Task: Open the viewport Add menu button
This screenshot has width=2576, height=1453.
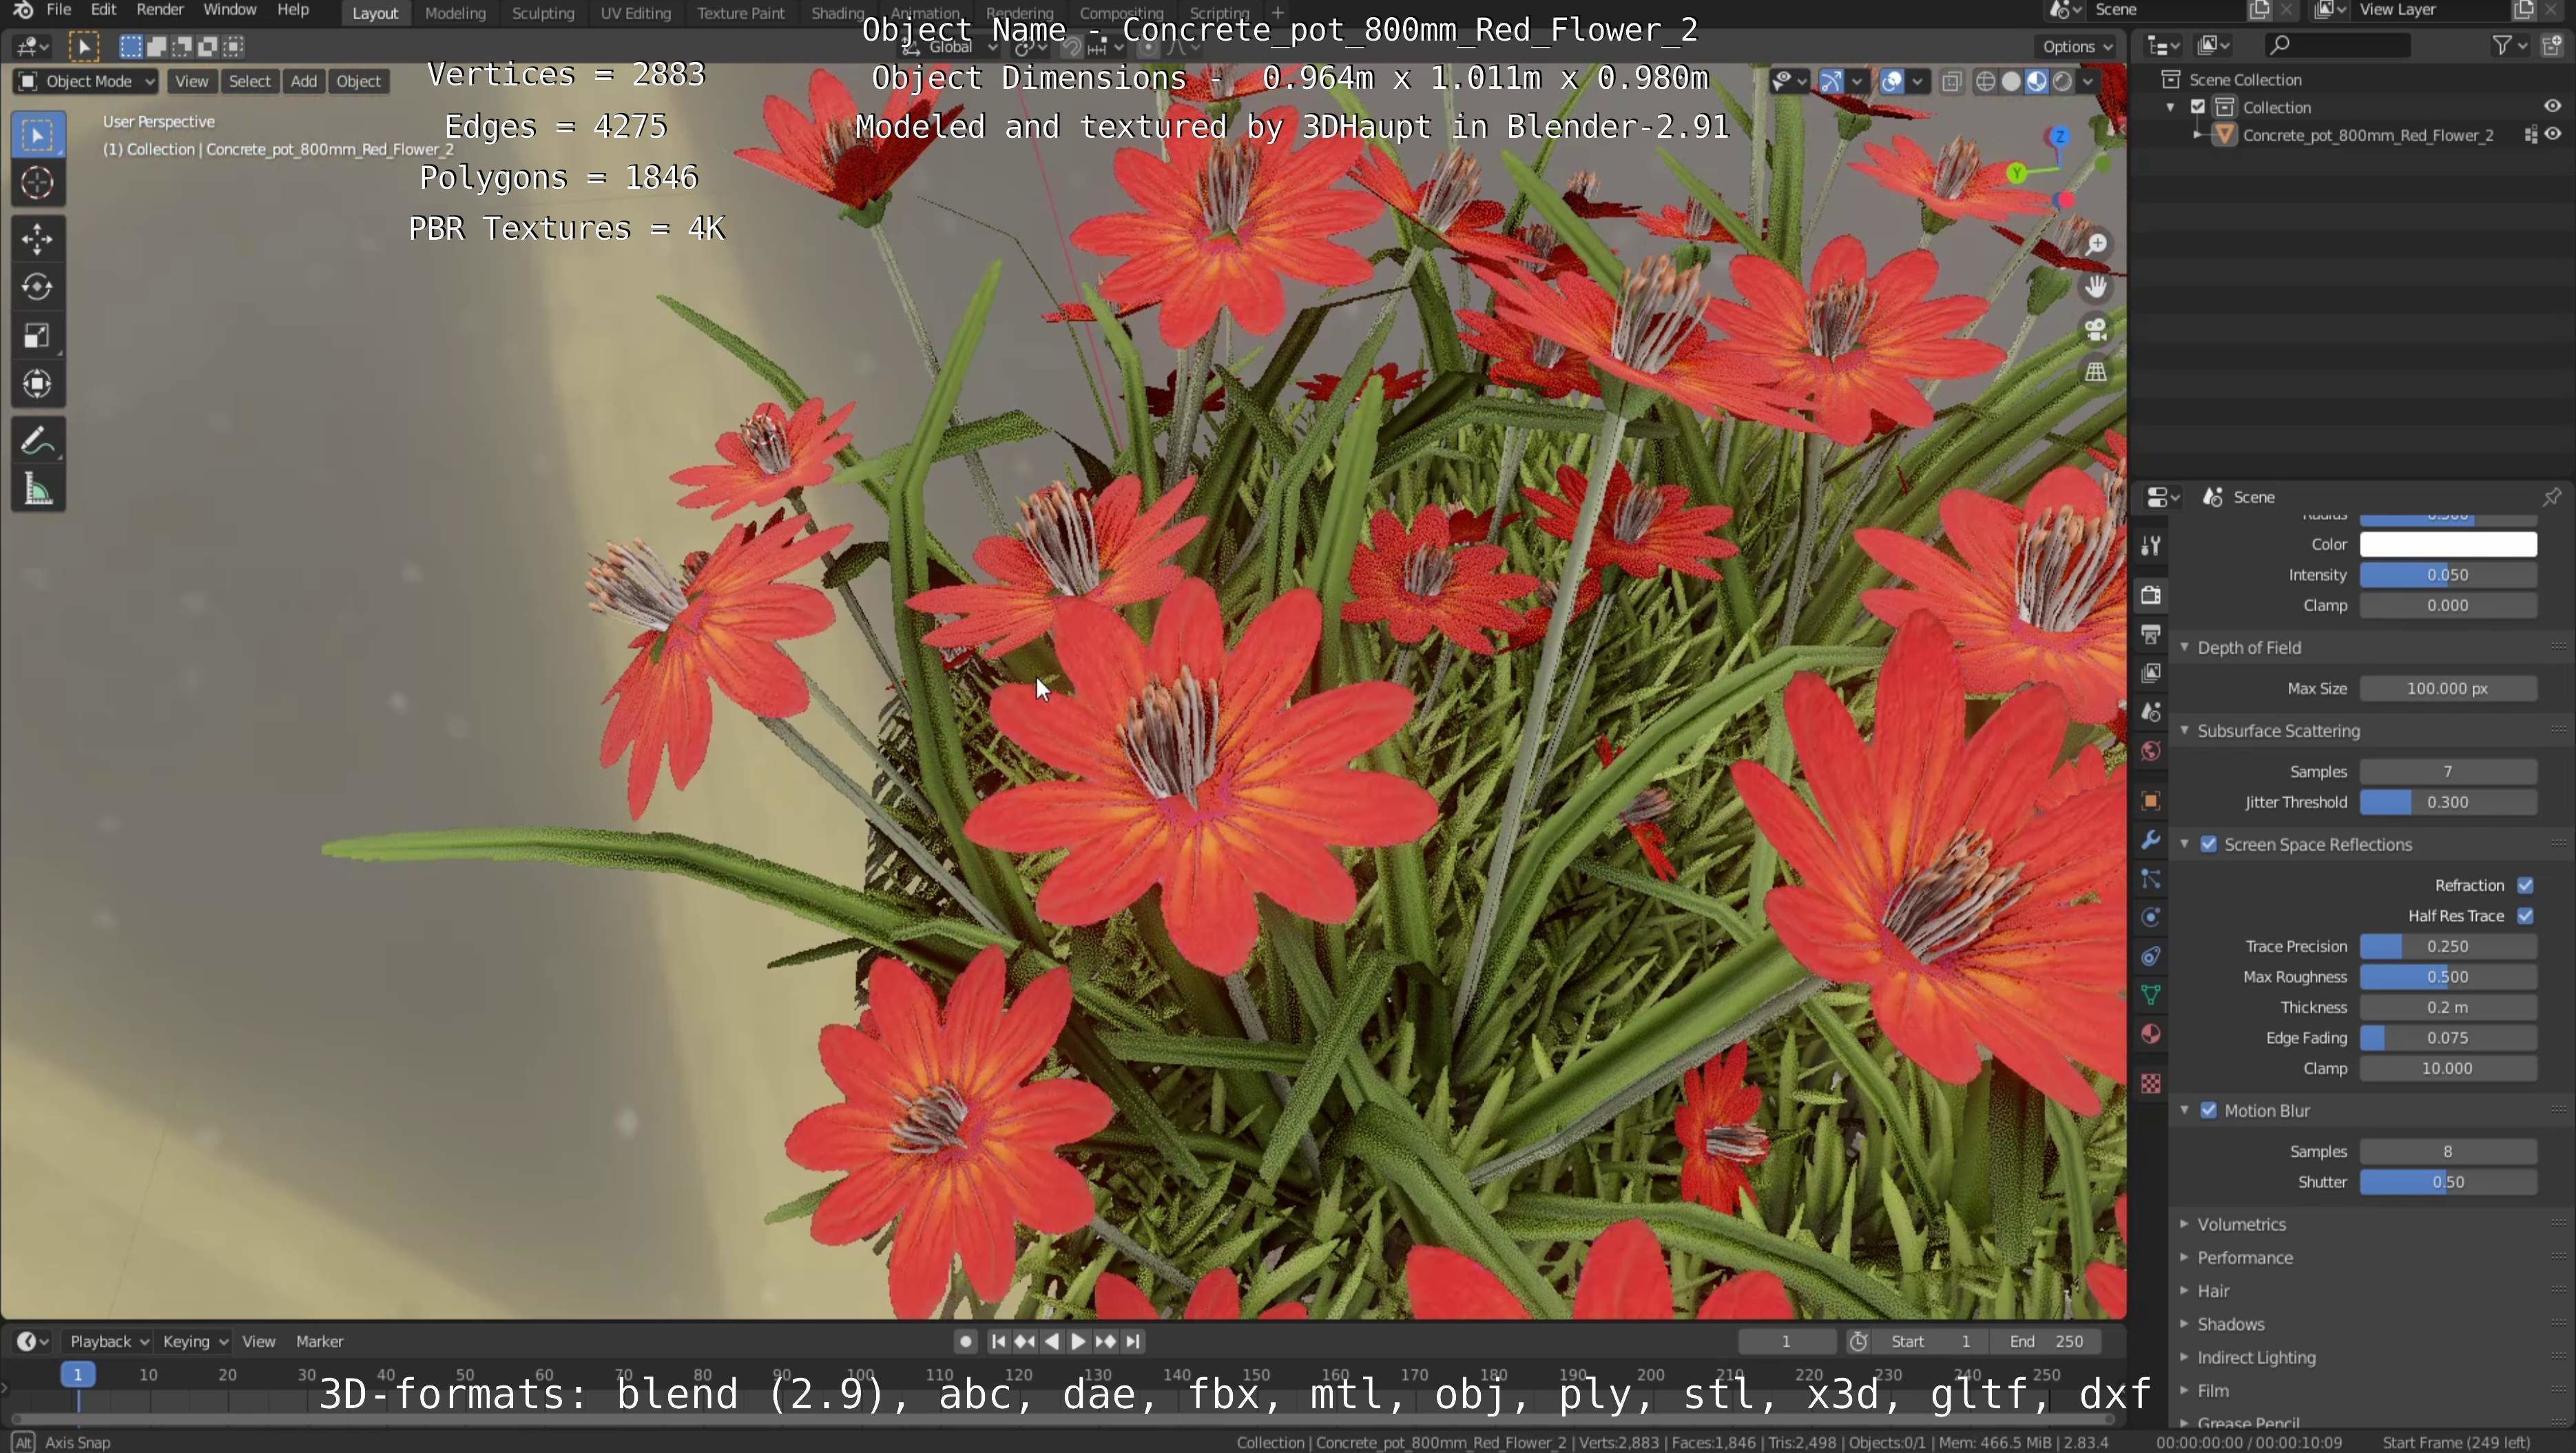Action: click(x=303, y=81)
